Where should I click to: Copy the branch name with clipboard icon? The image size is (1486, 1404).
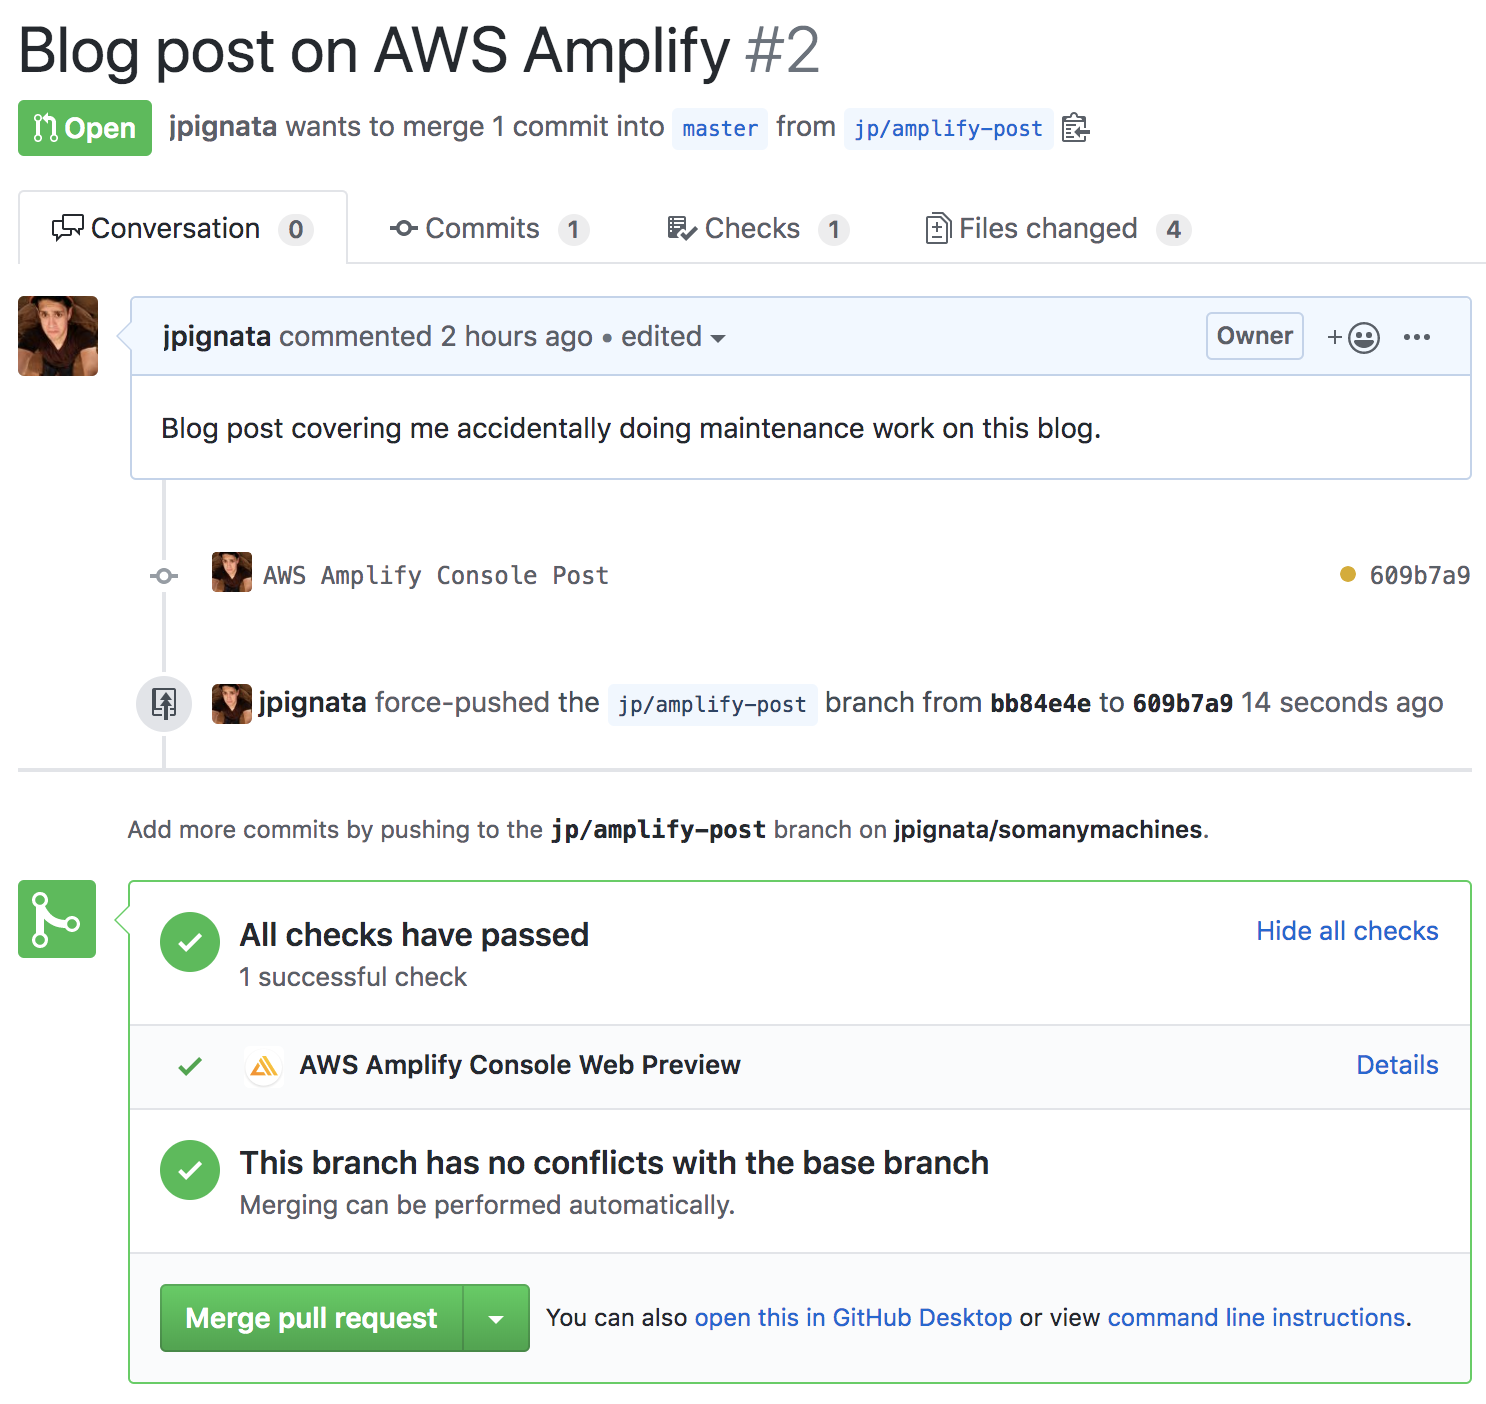pos(1075,128)
